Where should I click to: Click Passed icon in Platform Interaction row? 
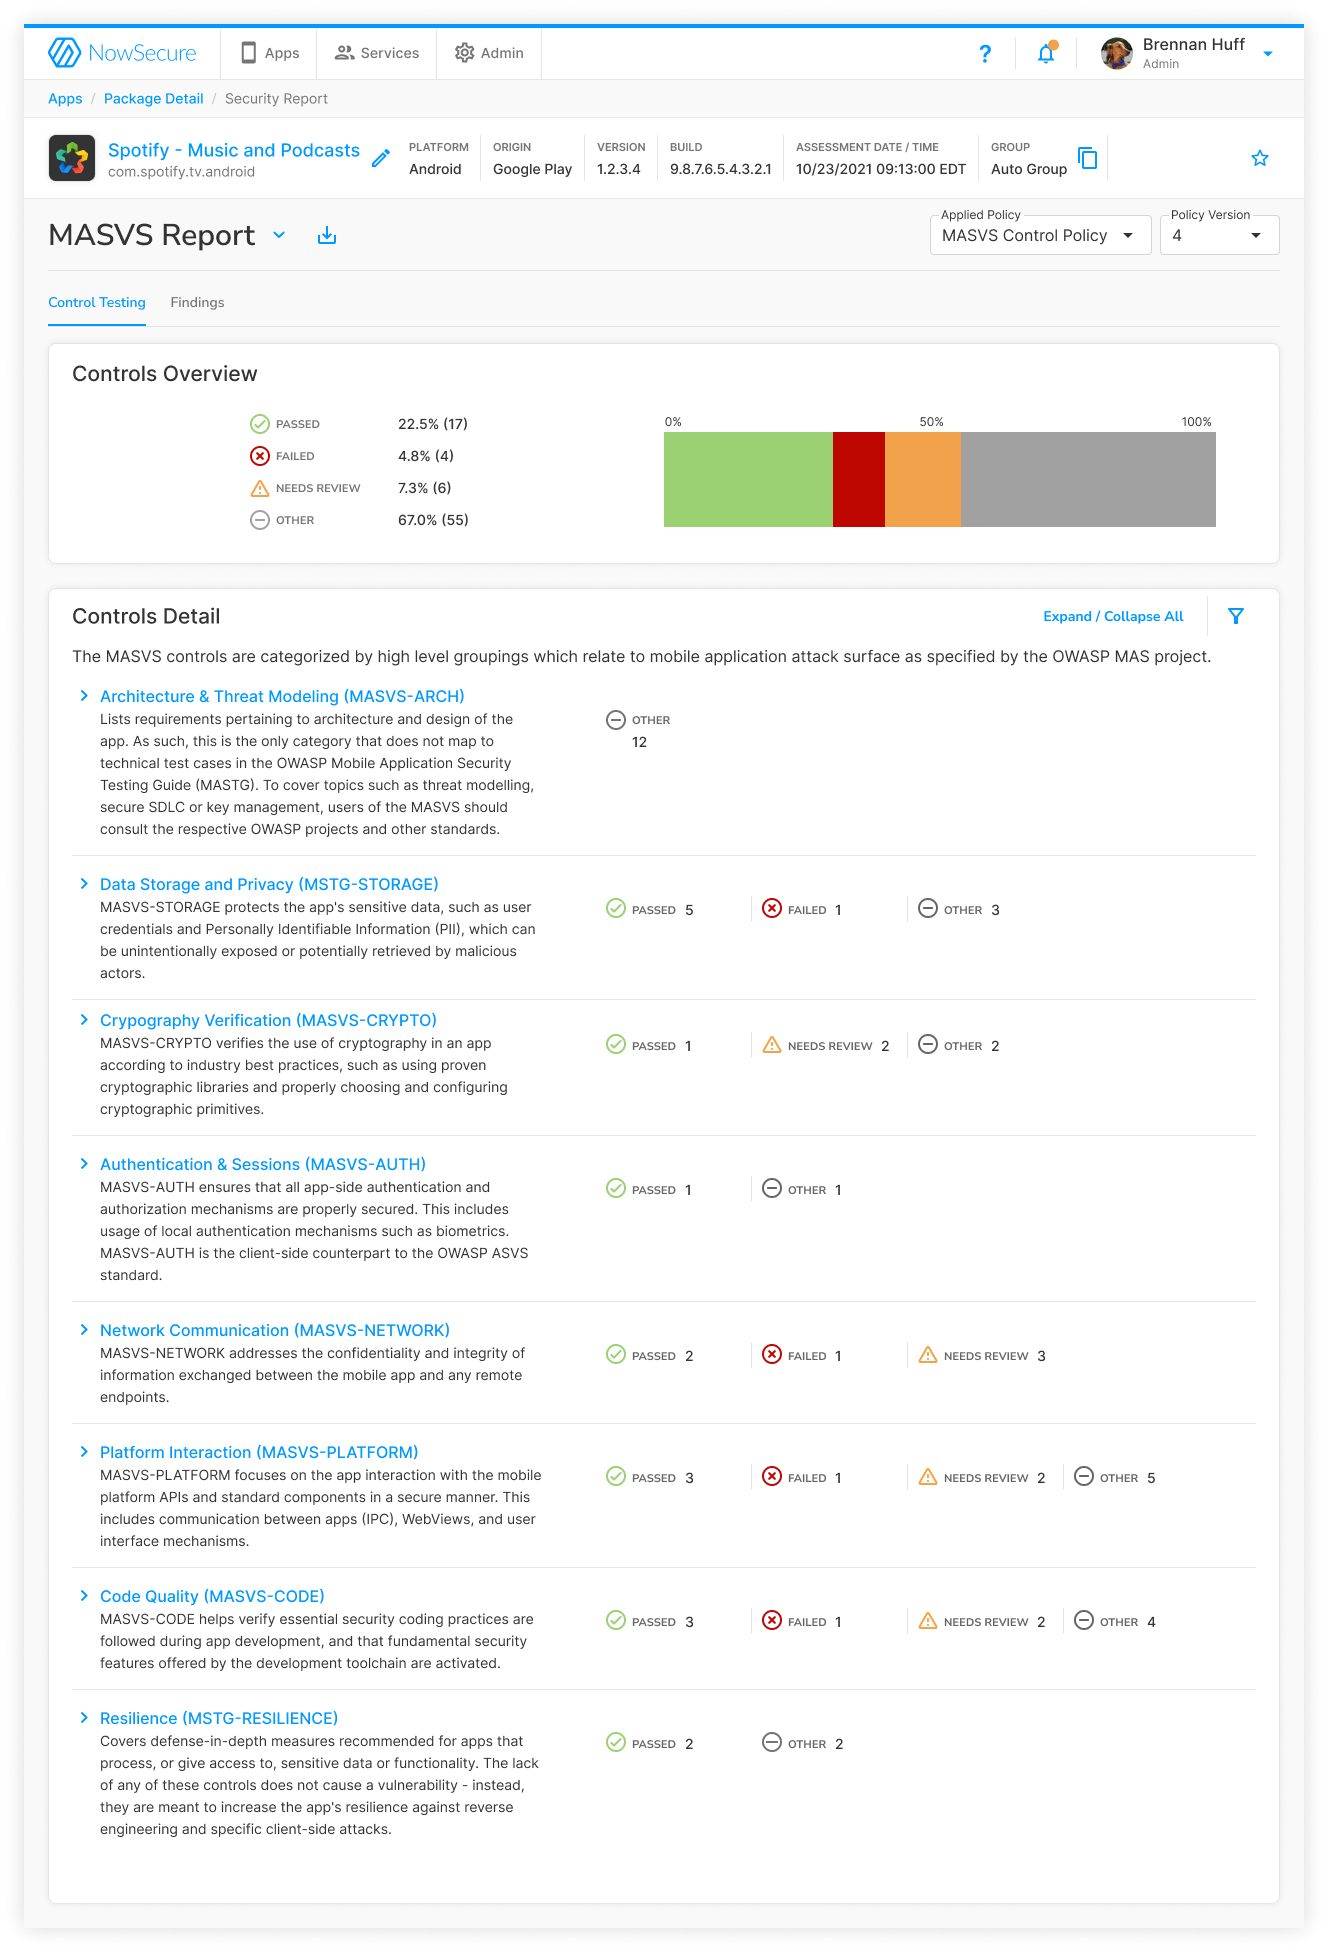[x=616, y=1476]
